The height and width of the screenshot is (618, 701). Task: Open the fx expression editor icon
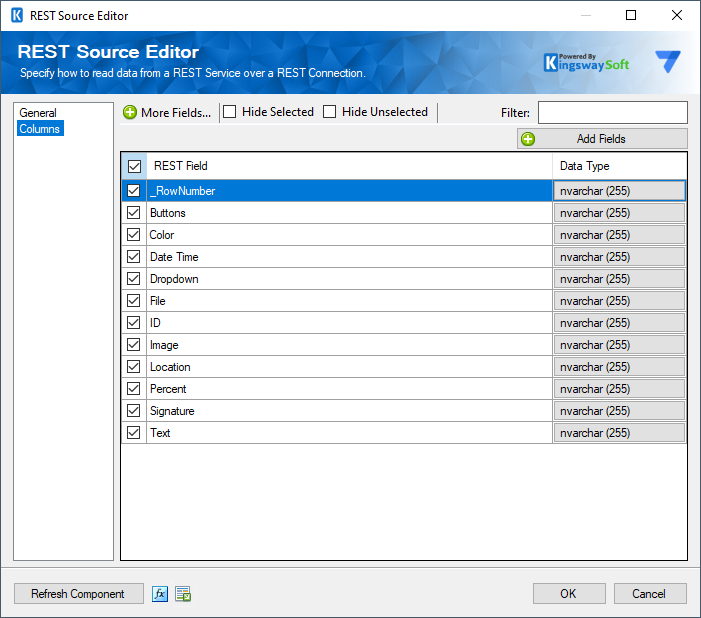160,594
